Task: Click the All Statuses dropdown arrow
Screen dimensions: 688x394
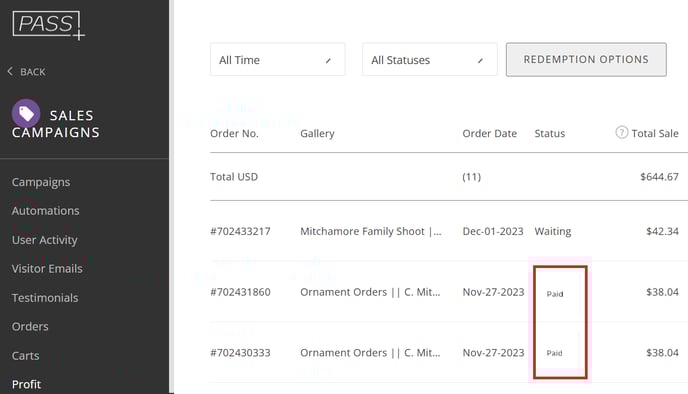Action: 480,61
